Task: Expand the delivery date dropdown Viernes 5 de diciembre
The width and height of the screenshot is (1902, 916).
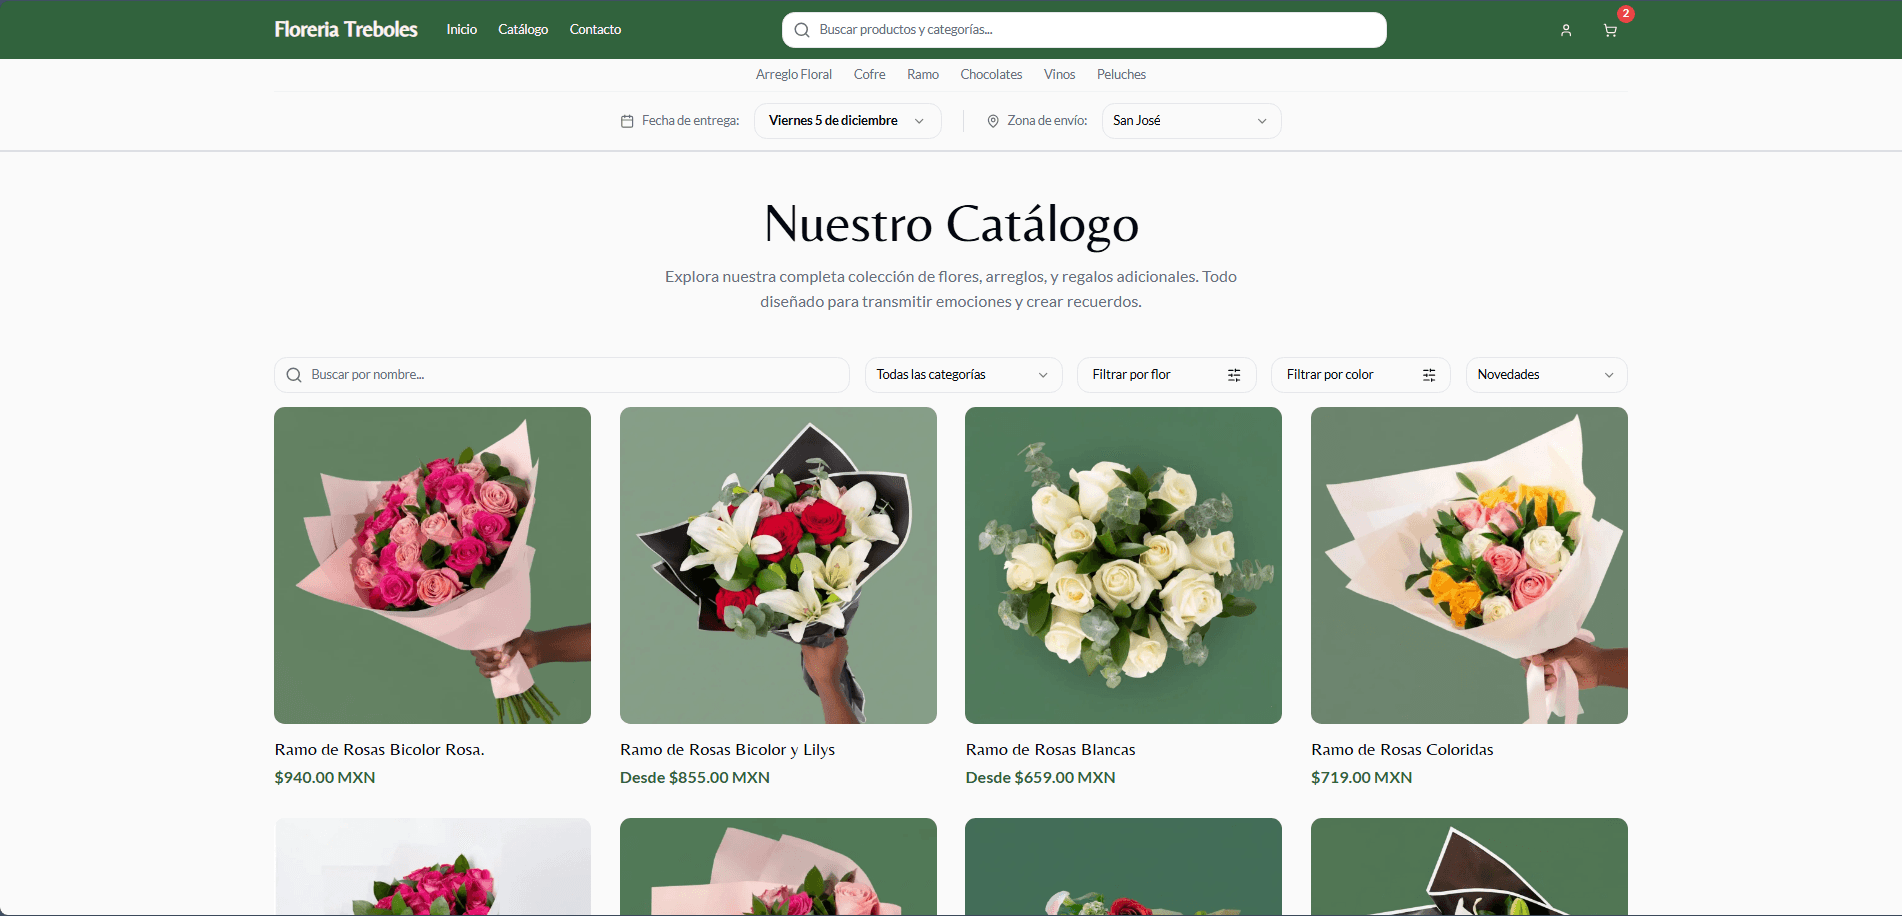Action: [847, 121]
